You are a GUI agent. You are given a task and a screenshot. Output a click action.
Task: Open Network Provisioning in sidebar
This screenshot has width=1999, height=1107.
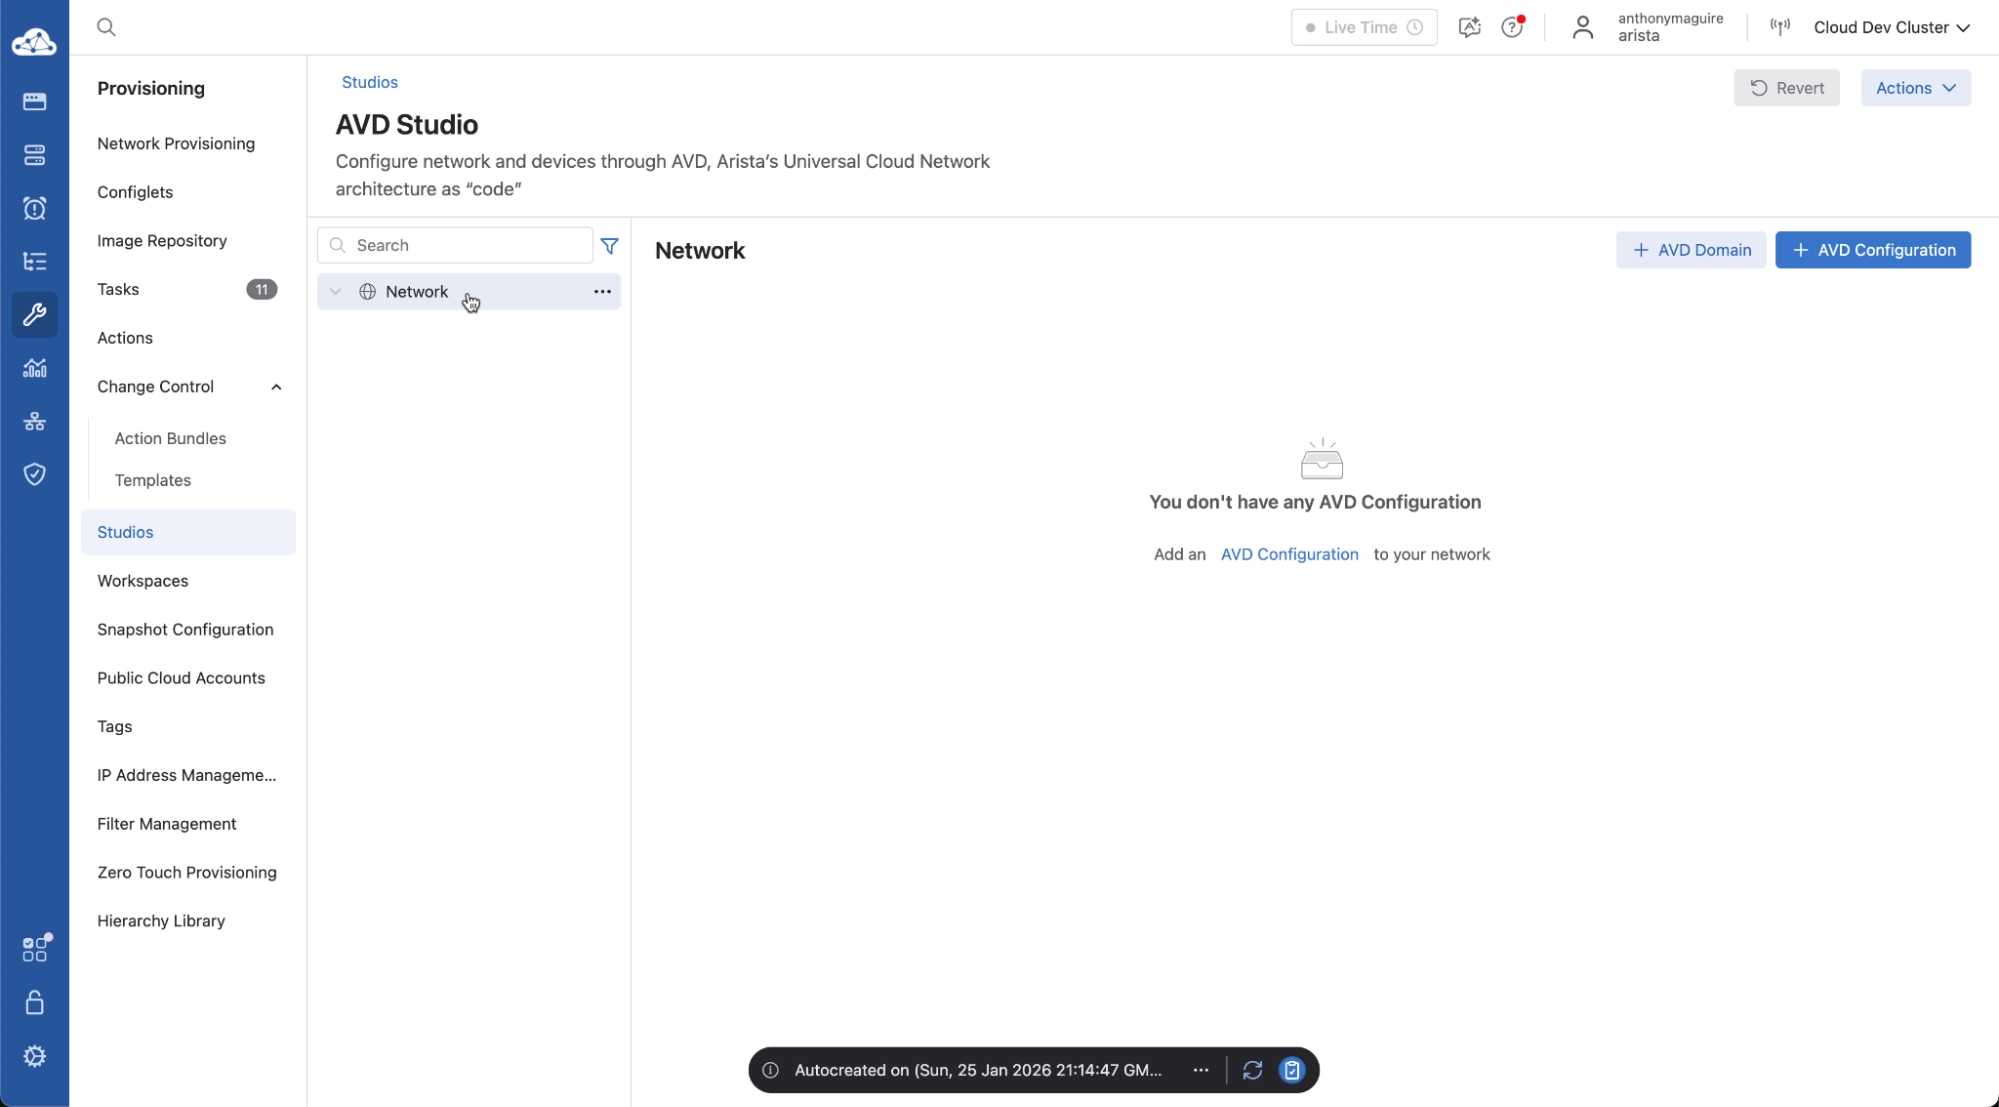pos(176,144)
